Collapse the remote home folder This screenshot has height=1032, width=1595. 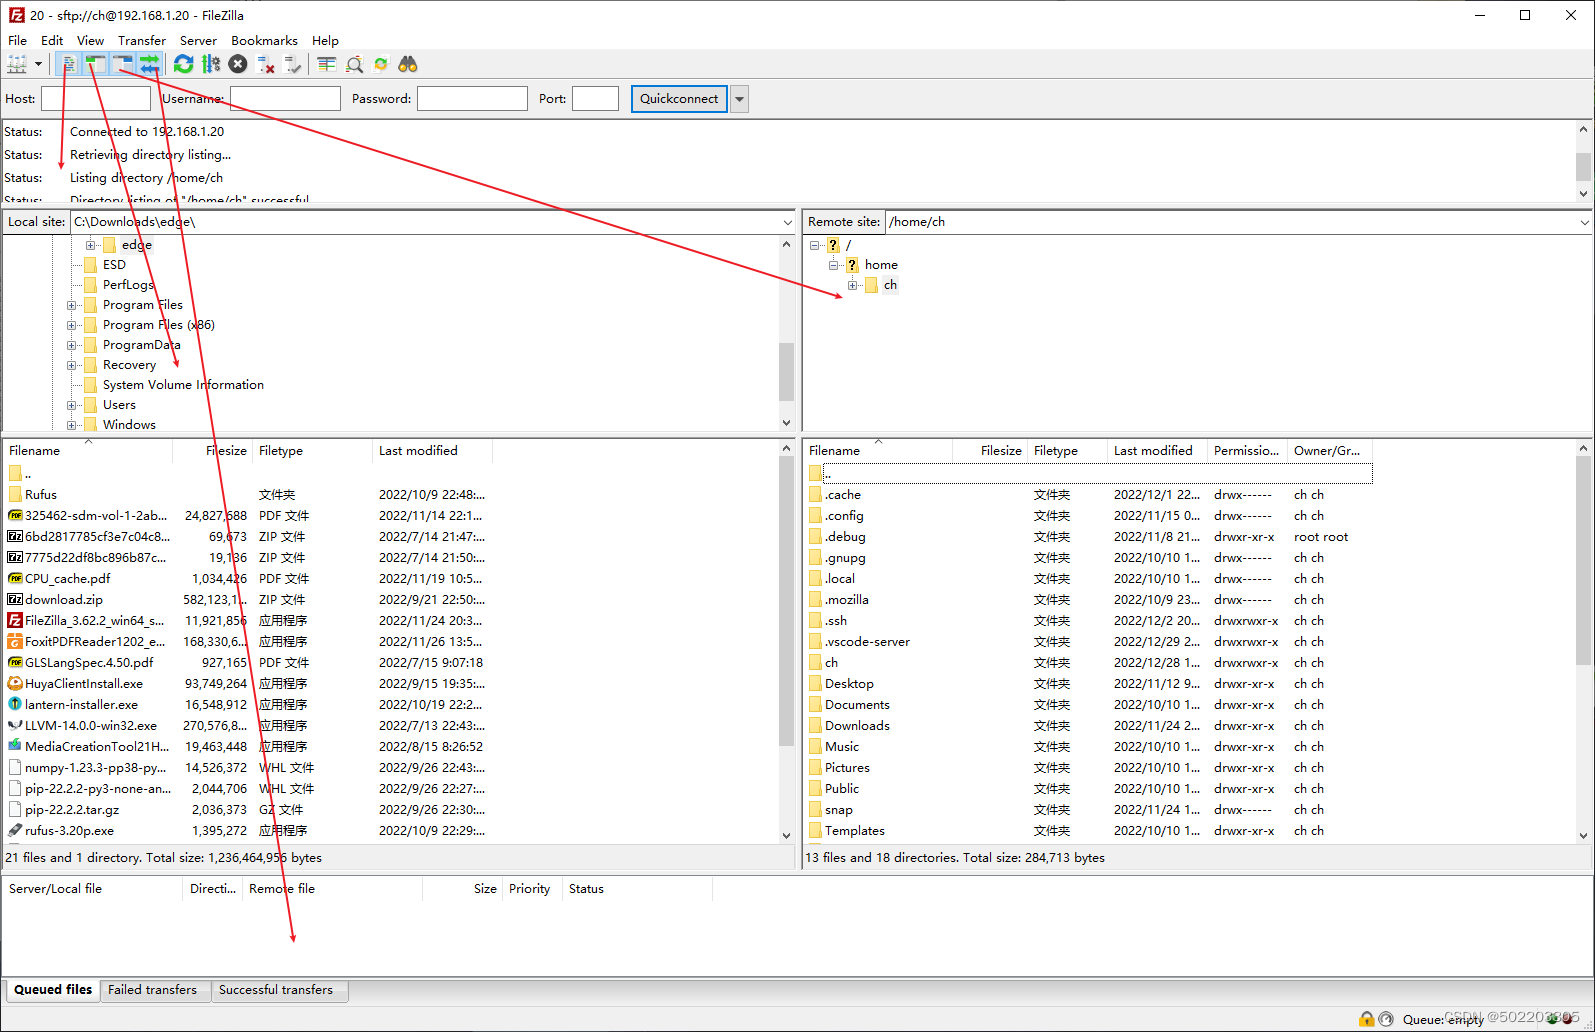coord(834,265)
